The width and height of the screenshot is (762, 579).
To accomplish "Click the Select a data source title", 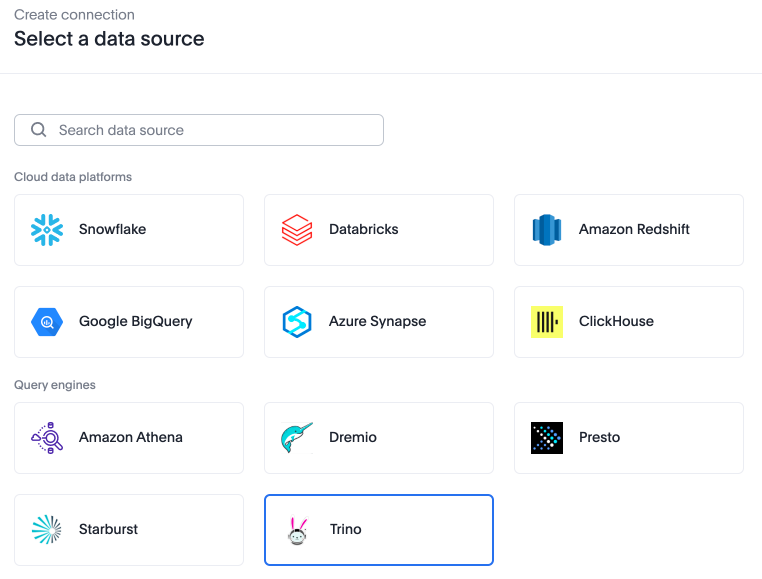I will (109, 39).
